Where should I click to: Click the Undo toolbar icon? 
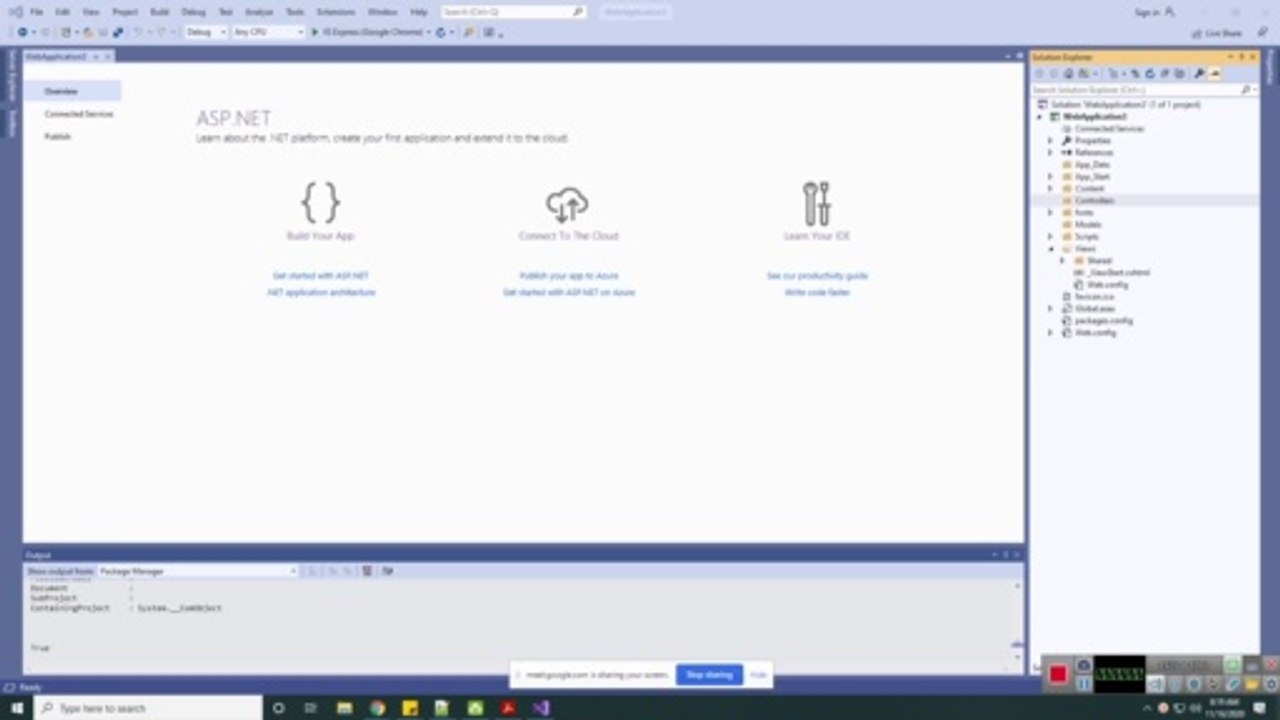pos(138,32)
